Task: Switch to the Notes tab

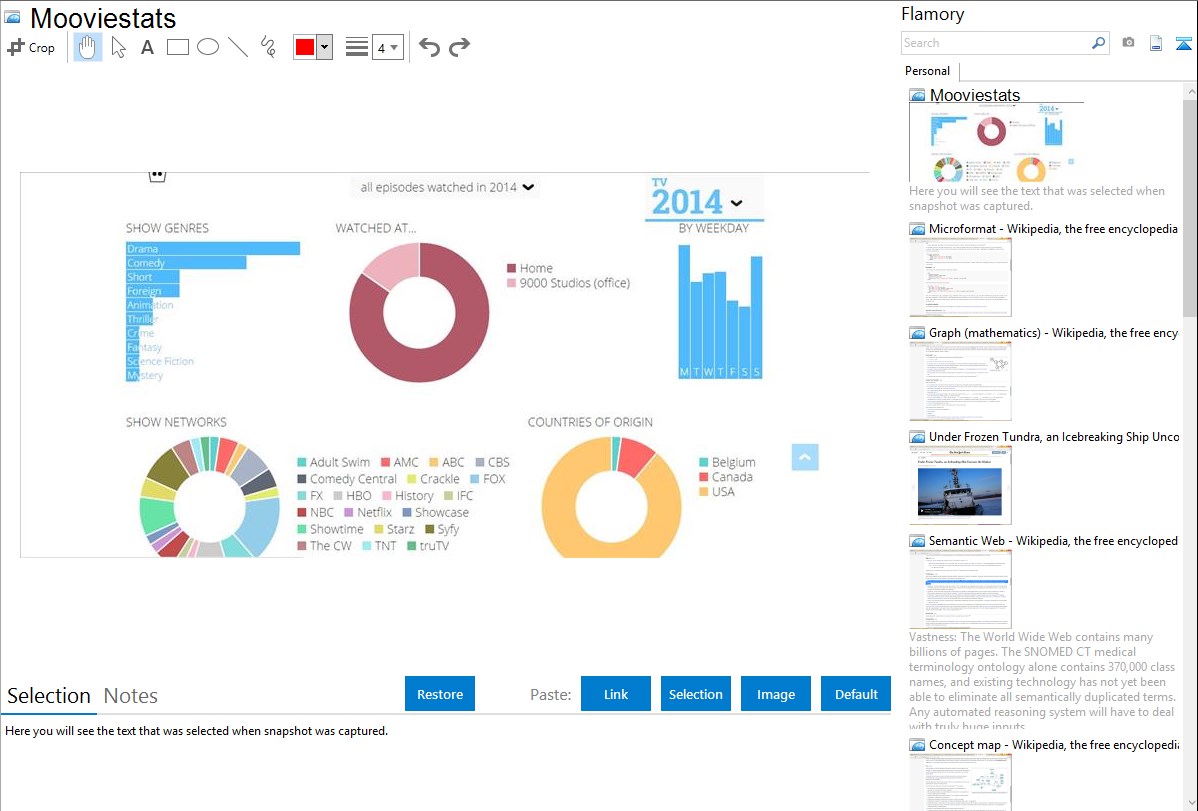Action: pos(130,696)
